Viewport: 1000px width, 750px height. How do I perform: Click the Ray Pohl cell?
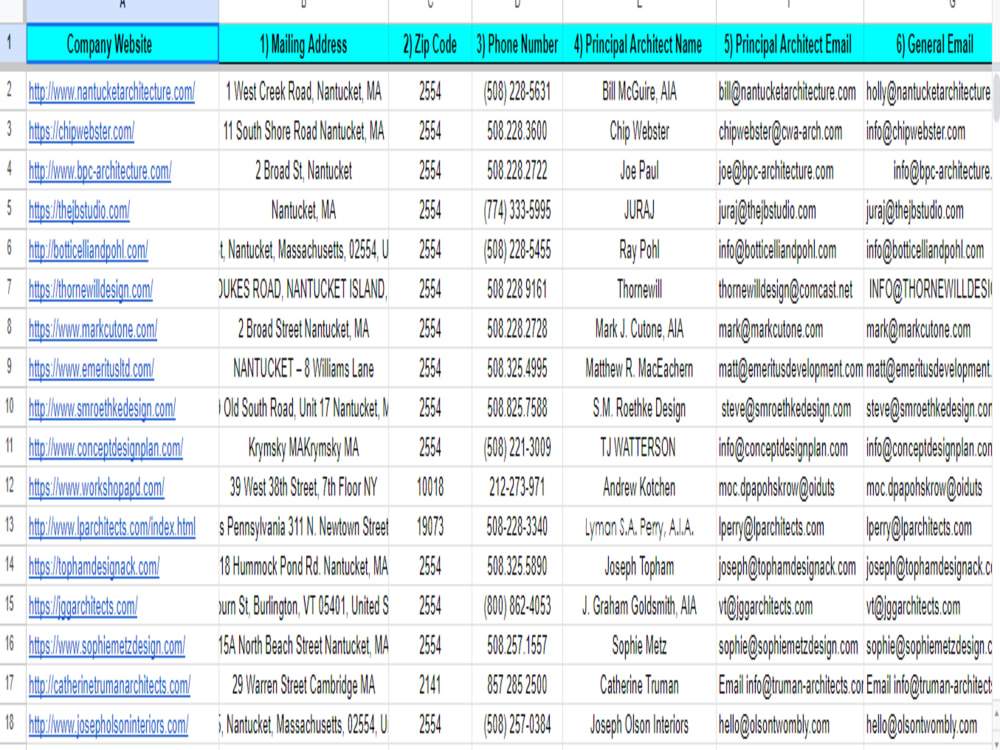pos(639,251)
